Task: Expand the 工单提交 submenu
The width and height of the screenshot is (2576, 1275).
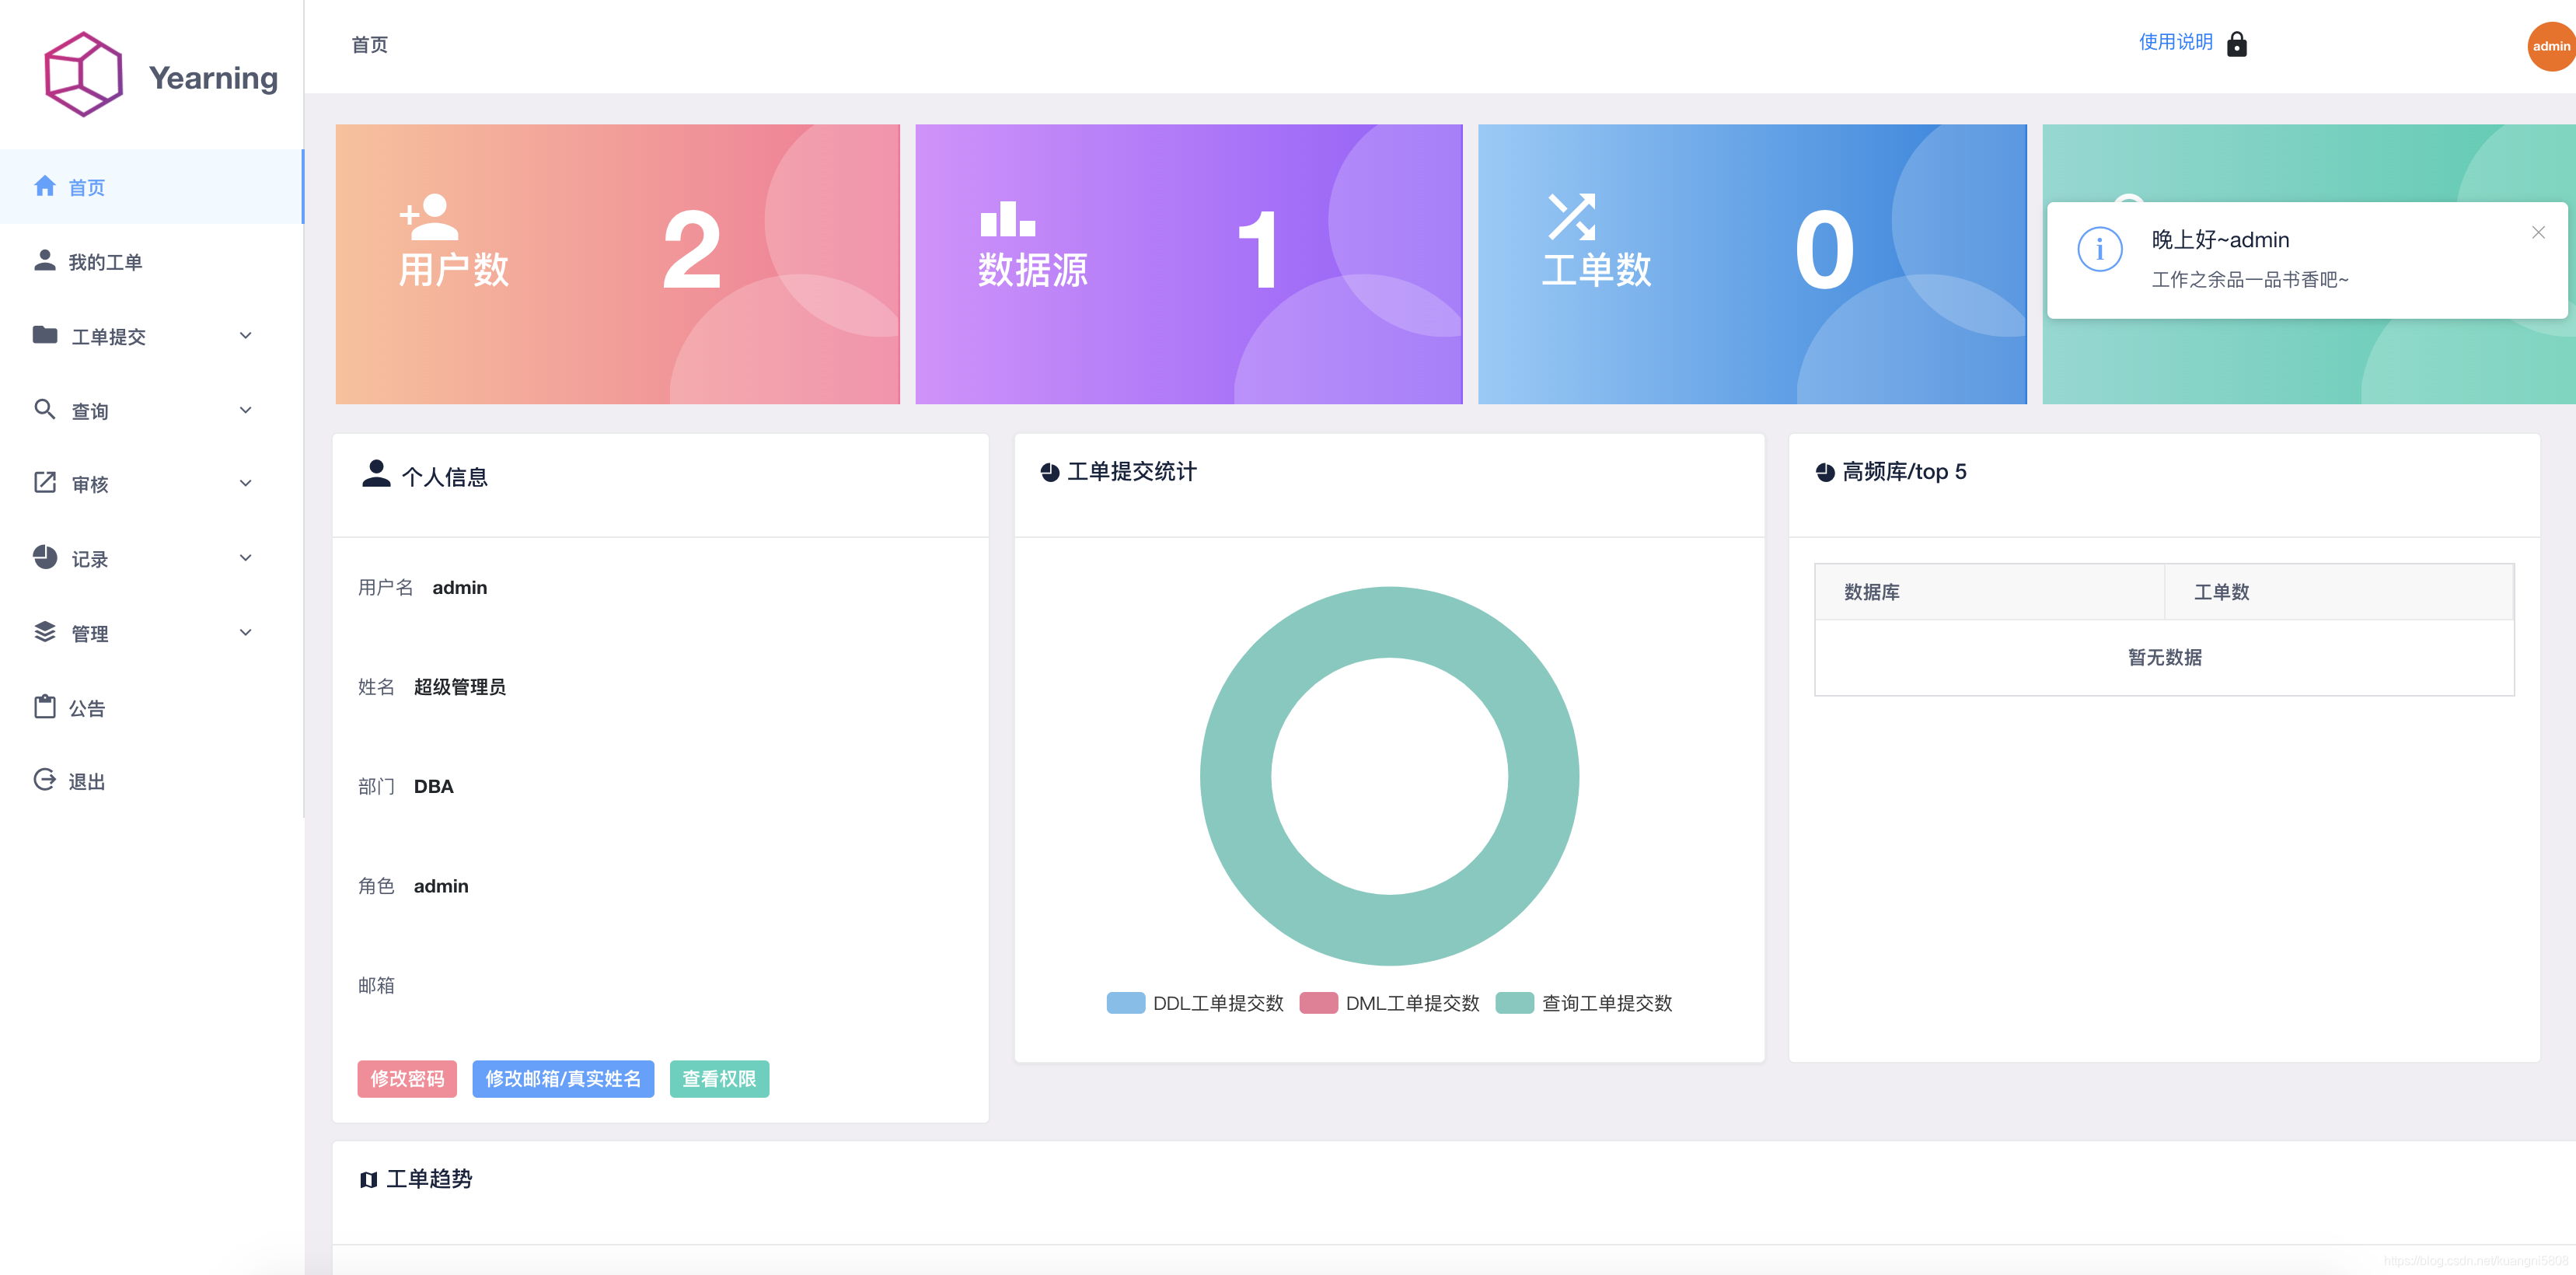Action: 245,336
